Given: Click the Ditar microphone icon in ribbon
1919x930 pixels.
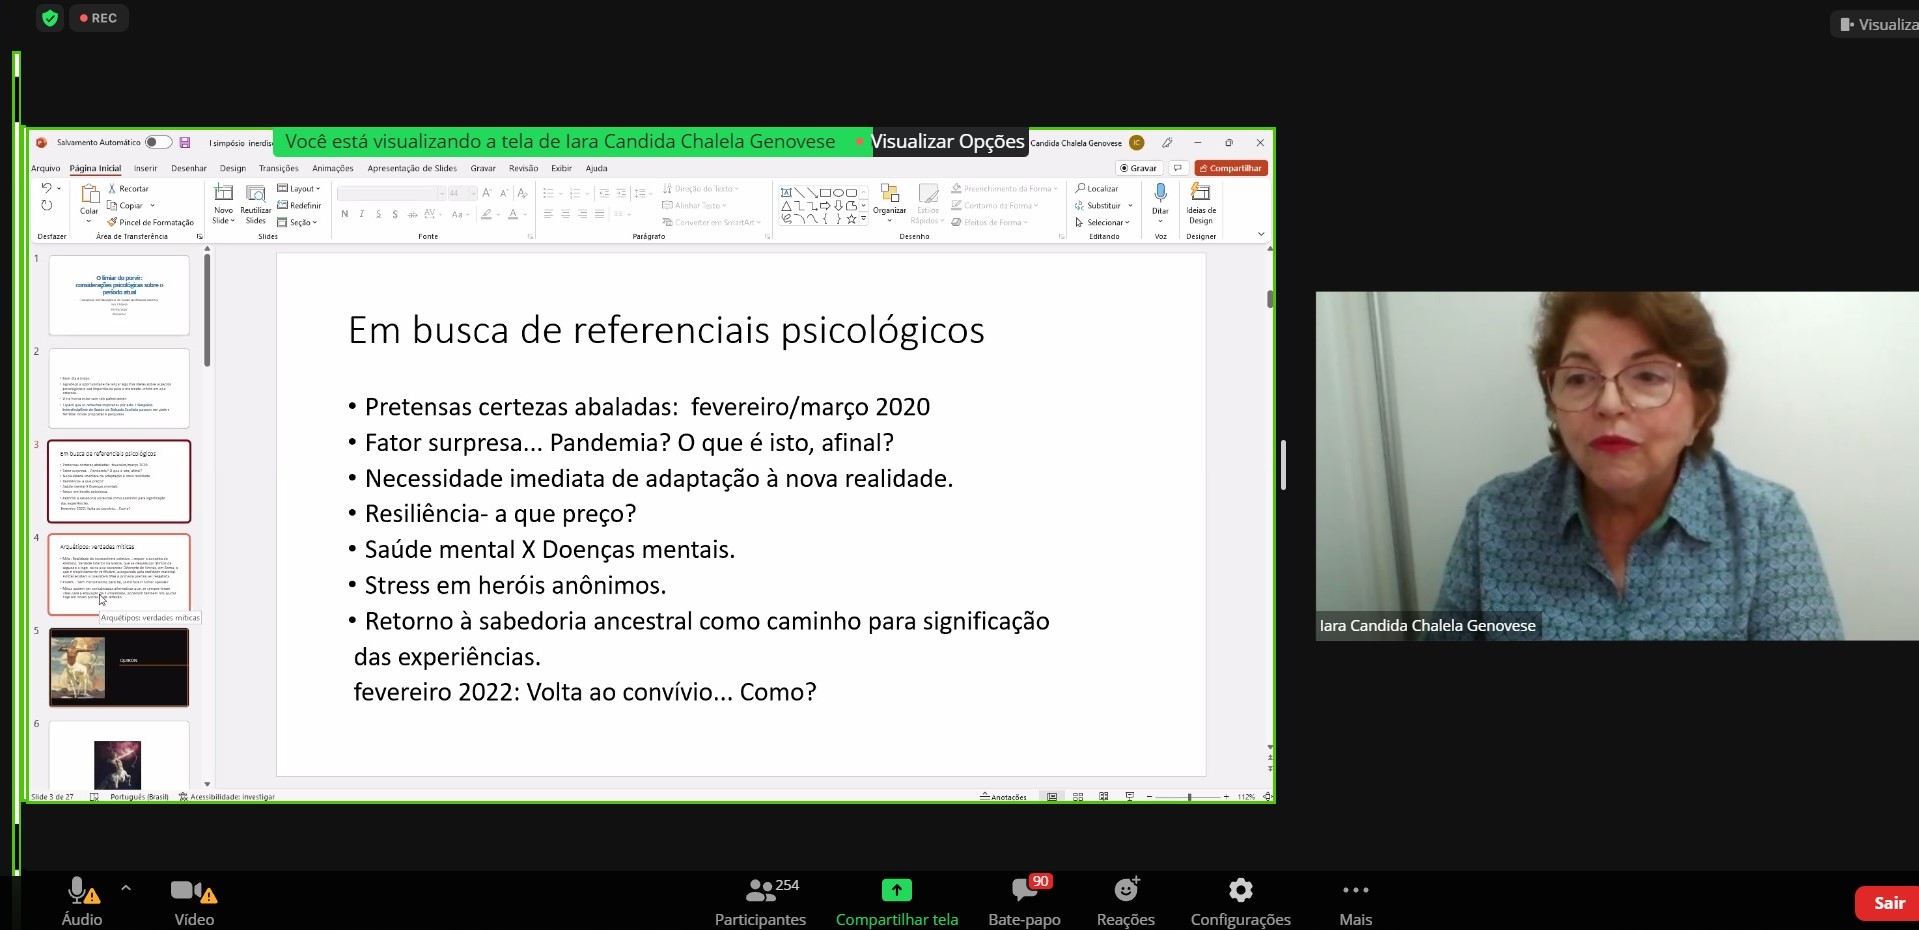Looking at the screenshot, I should coord(1160,193).
